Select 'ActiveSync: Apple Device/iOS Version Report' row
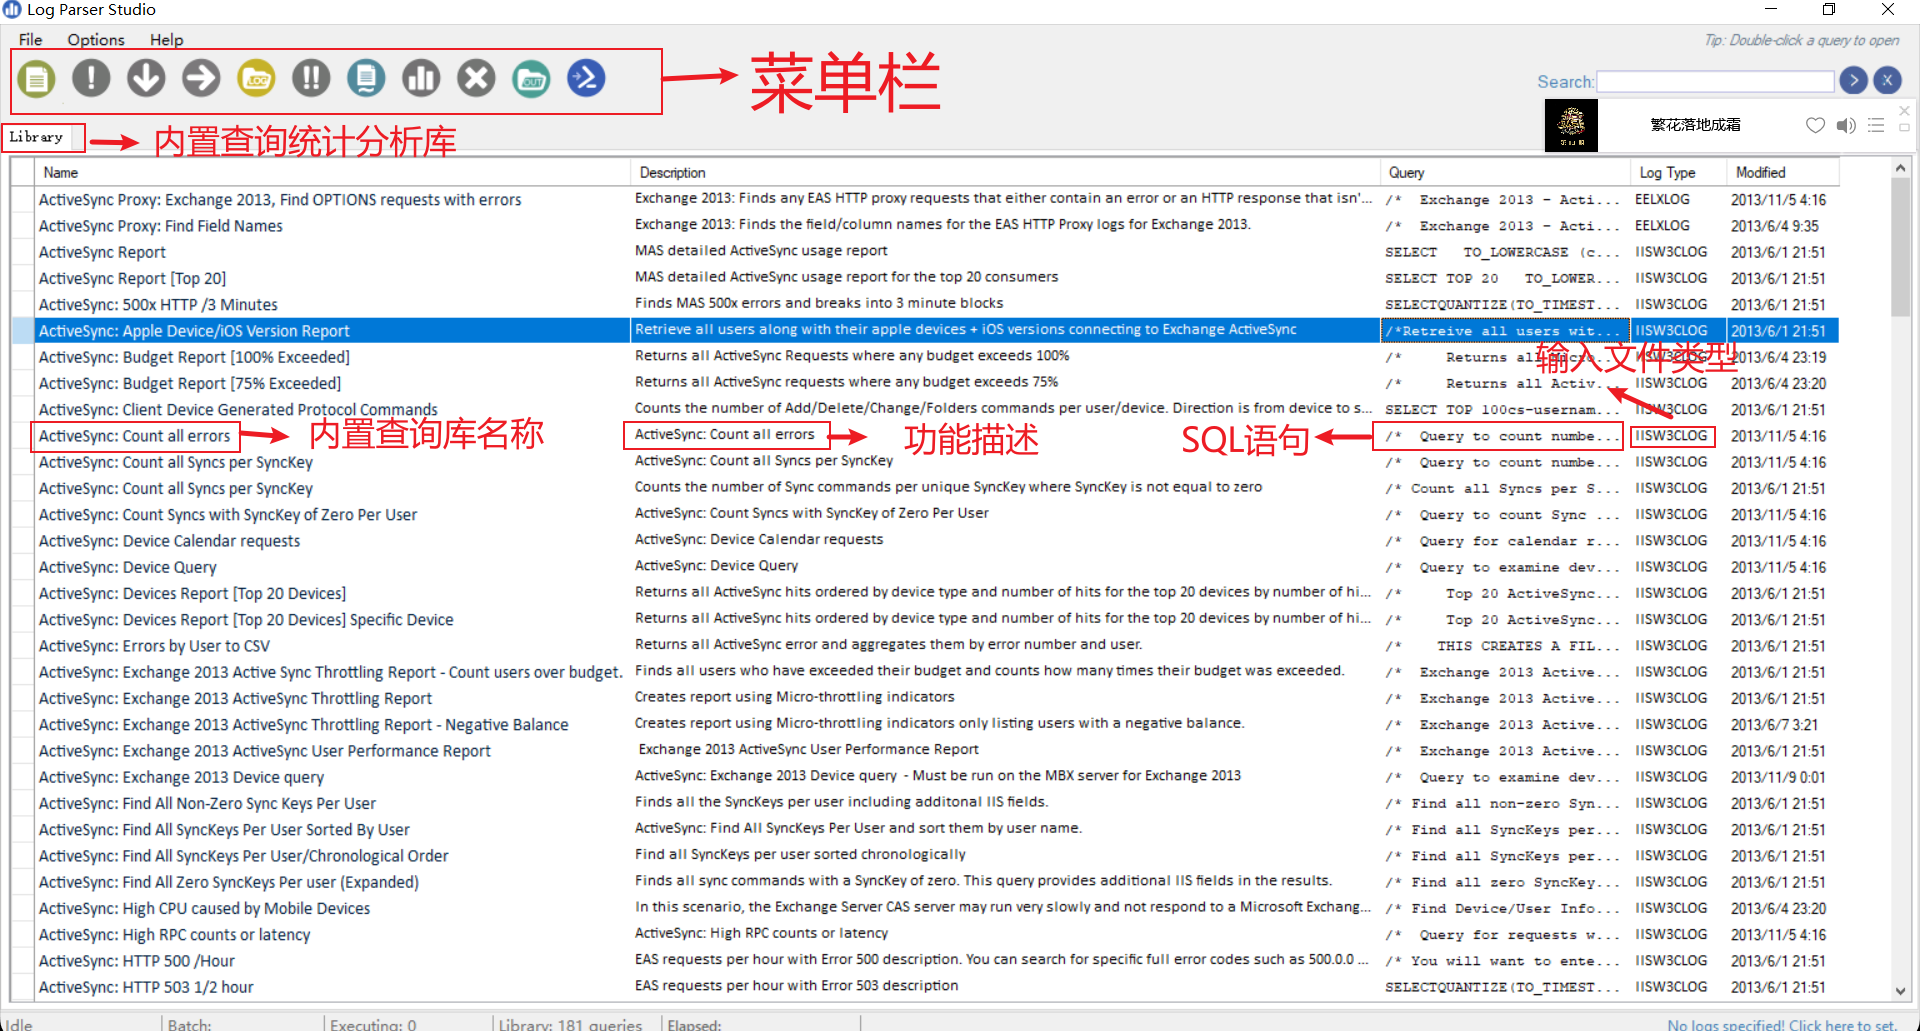The image size is (1920, 1031). click(x=925, y=331)
